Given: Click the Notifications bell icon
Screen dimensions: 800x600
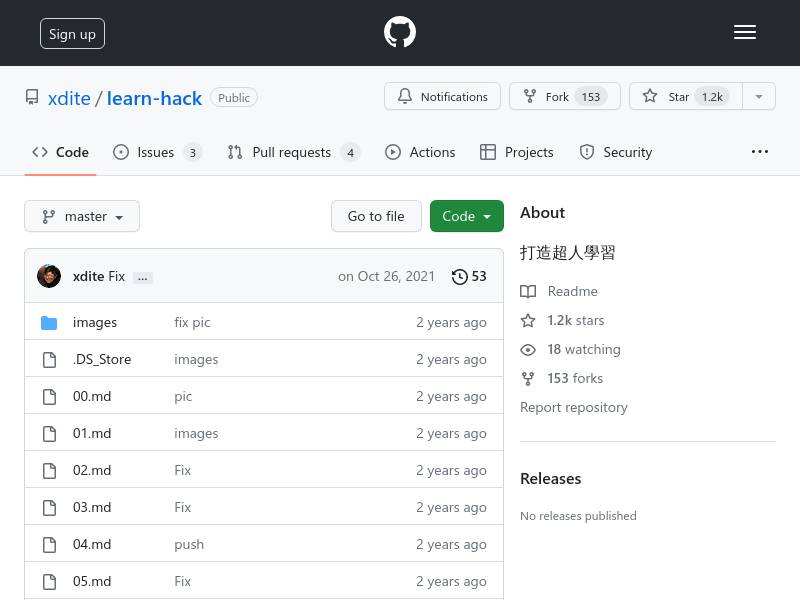Looking at the screenshot, I should coord(405,96).
